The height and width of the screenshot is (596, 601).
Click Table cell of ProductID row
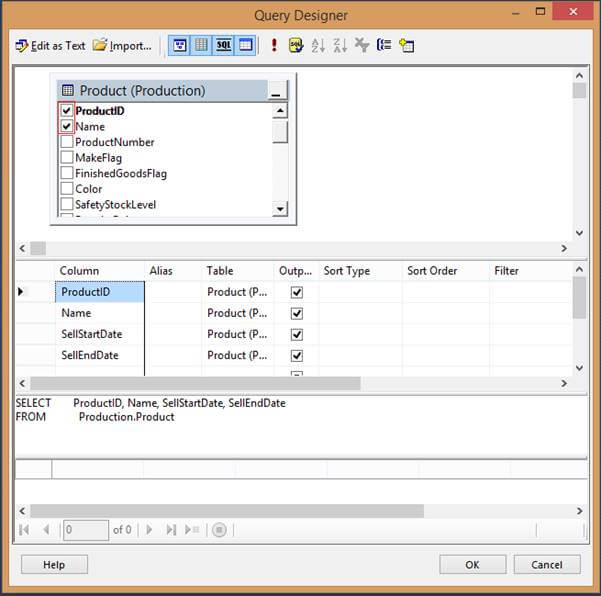(x=238, y=292)
